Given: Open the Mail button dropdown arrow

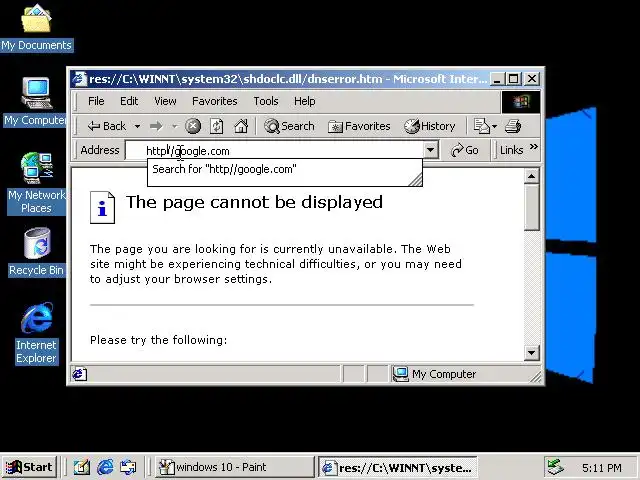Looking at the screenshot, I should [494, 127].
